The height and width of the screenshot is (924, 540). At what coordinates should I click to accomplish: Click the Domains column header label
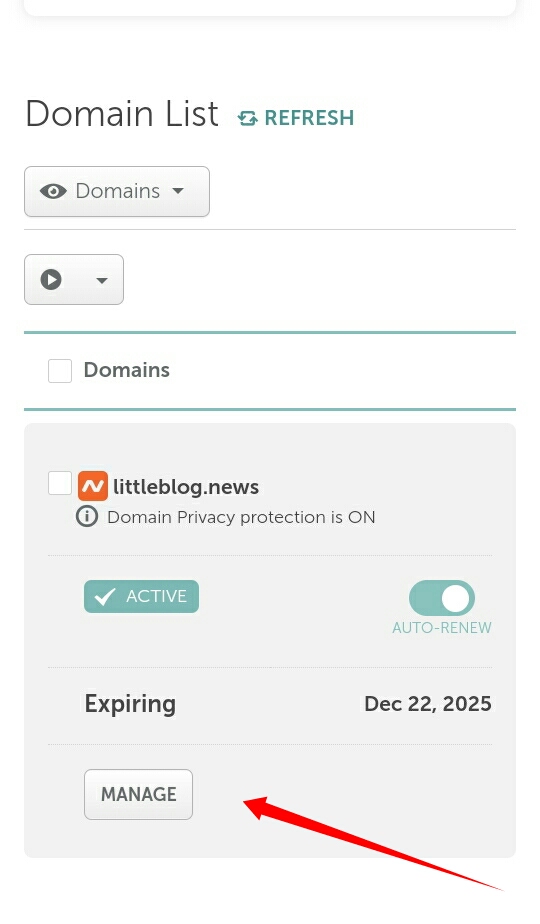127,370
